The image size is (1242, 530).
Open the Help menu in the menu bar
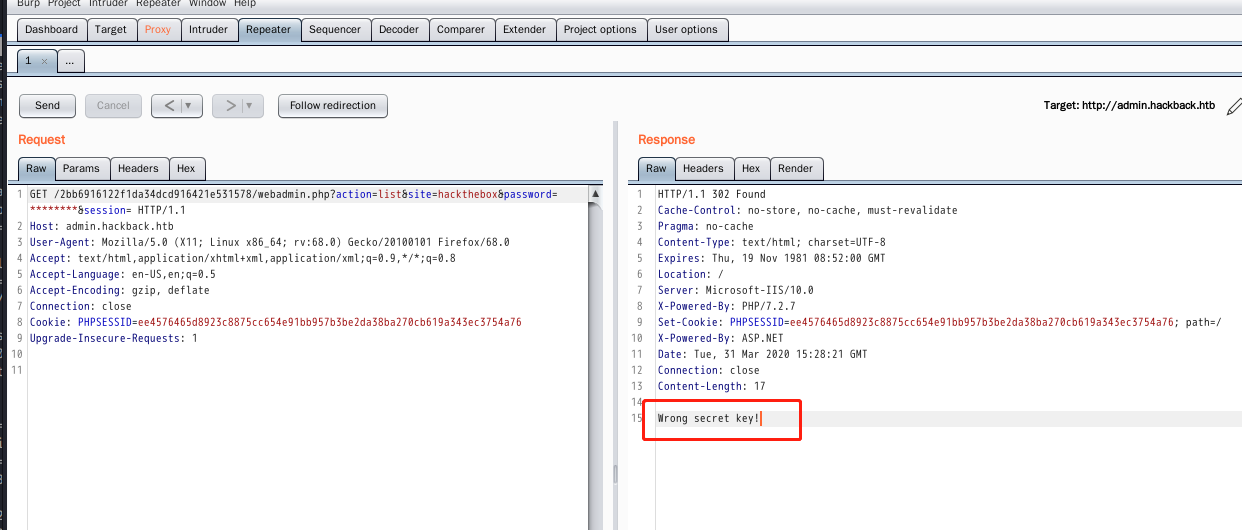coord(245,4)
